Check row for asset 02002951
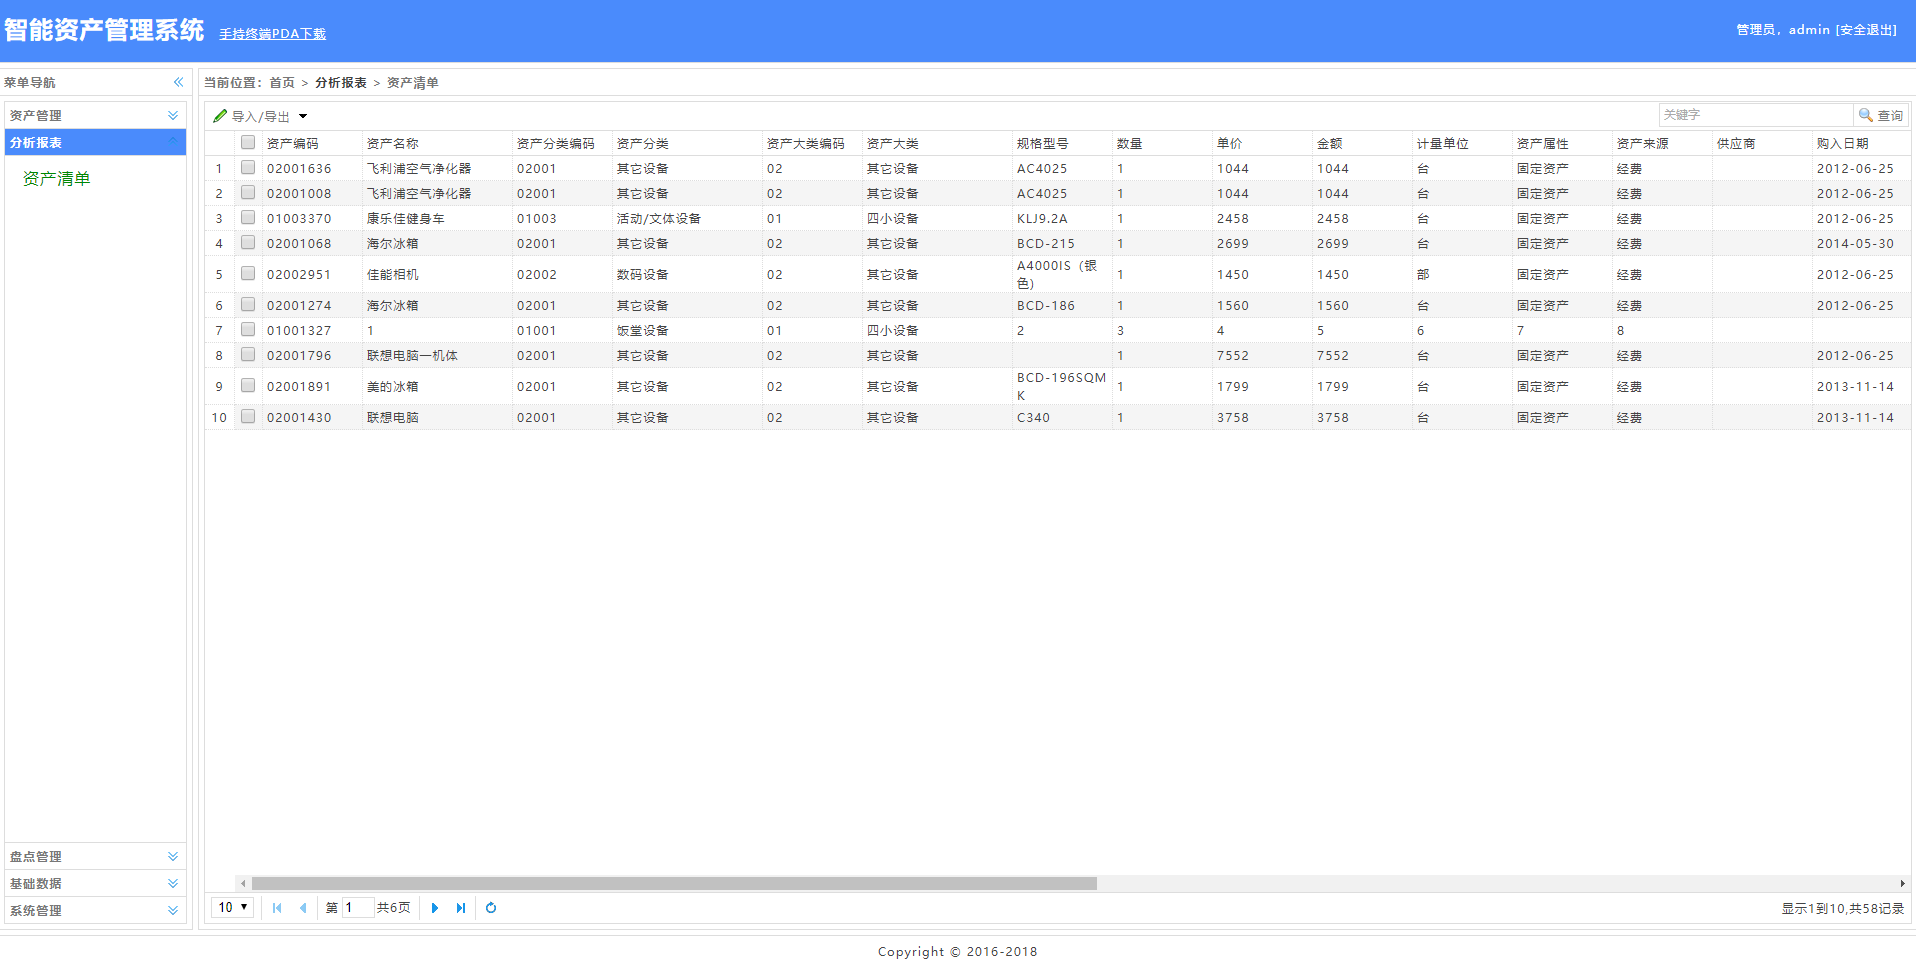Screen dimensions: 1916x965 click(248, 274)
